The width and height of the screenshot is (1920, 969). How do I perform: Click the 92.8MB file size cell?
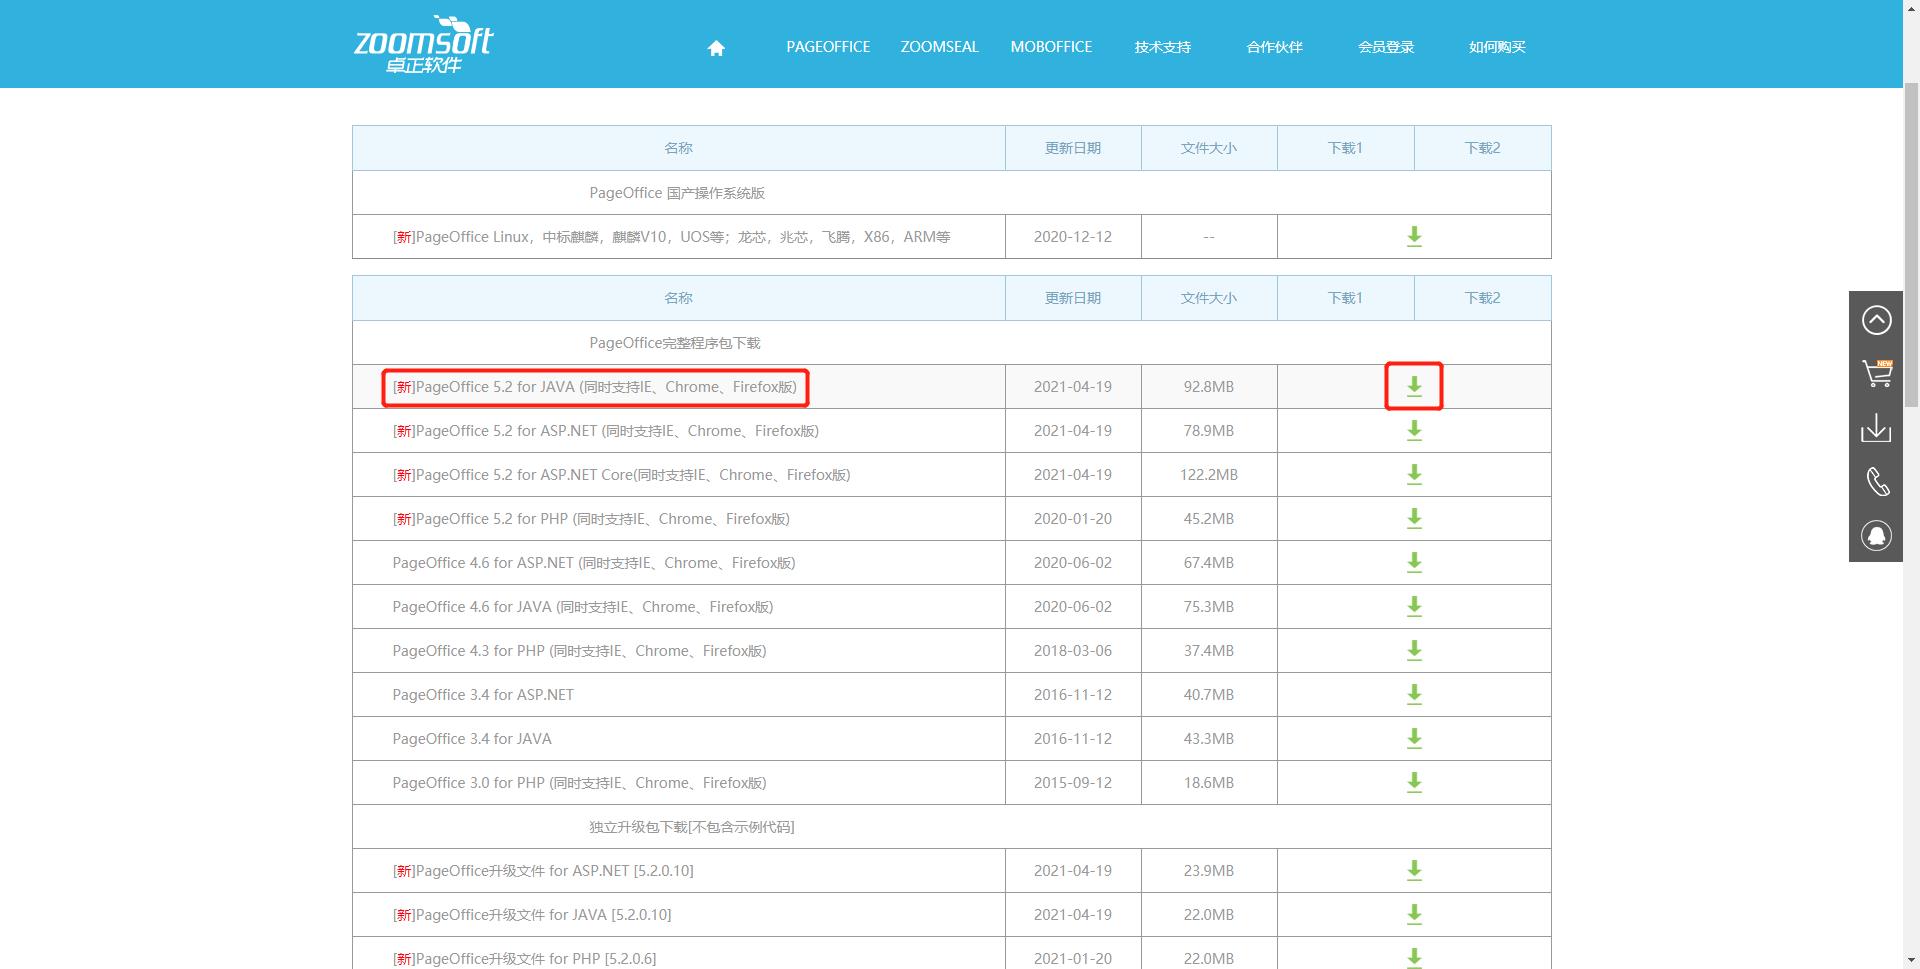pyautogui.click(x=1209, y=387)
